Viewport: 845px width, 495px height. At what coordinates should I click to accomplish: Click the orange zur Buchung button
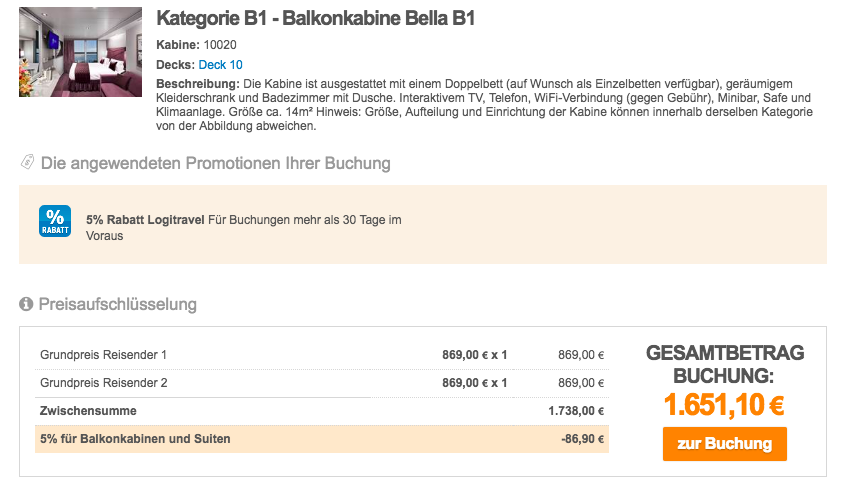[x=724, y=444]
